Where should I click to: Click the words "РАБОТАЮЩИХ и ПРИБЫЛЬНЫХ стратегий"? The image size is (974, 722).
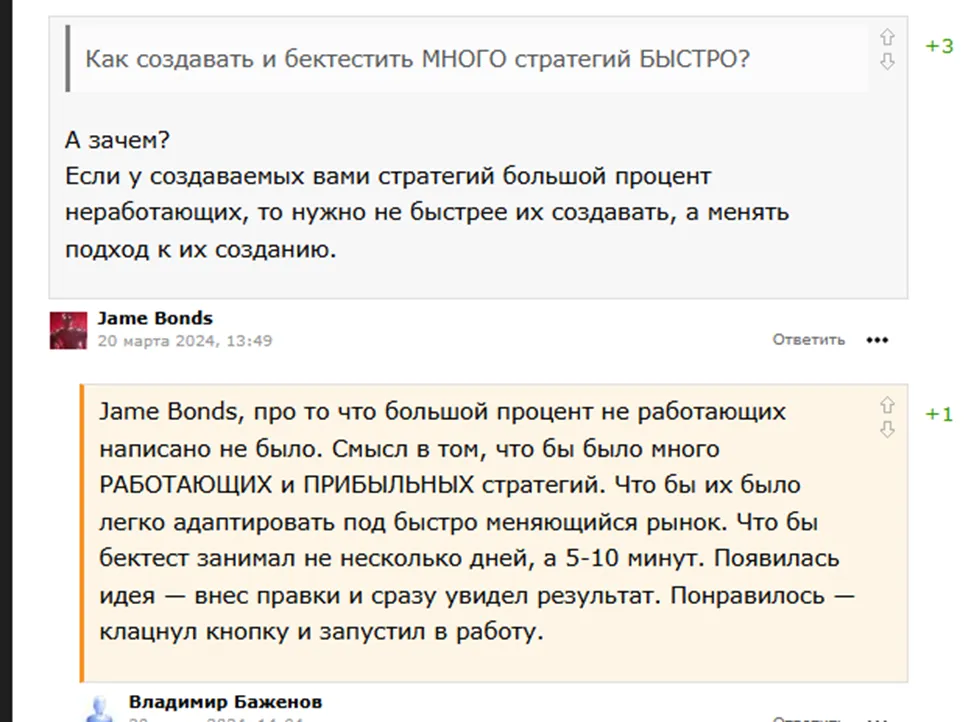352,485
